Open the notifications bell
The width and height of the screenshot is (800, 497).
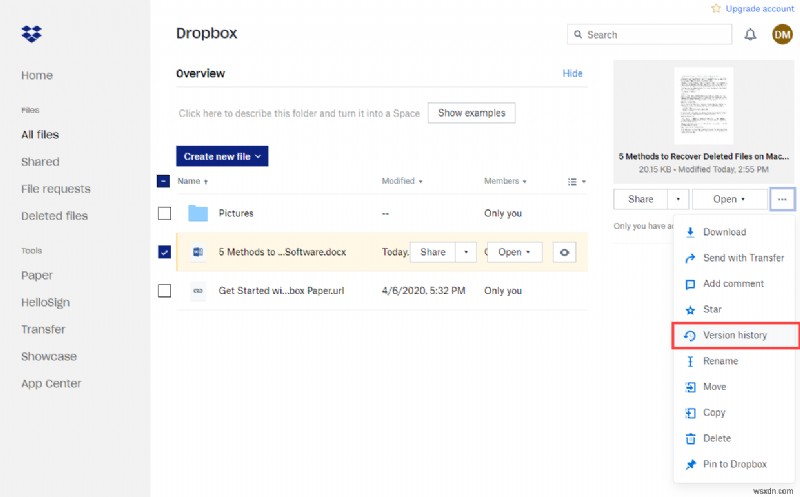pos(750,35)
